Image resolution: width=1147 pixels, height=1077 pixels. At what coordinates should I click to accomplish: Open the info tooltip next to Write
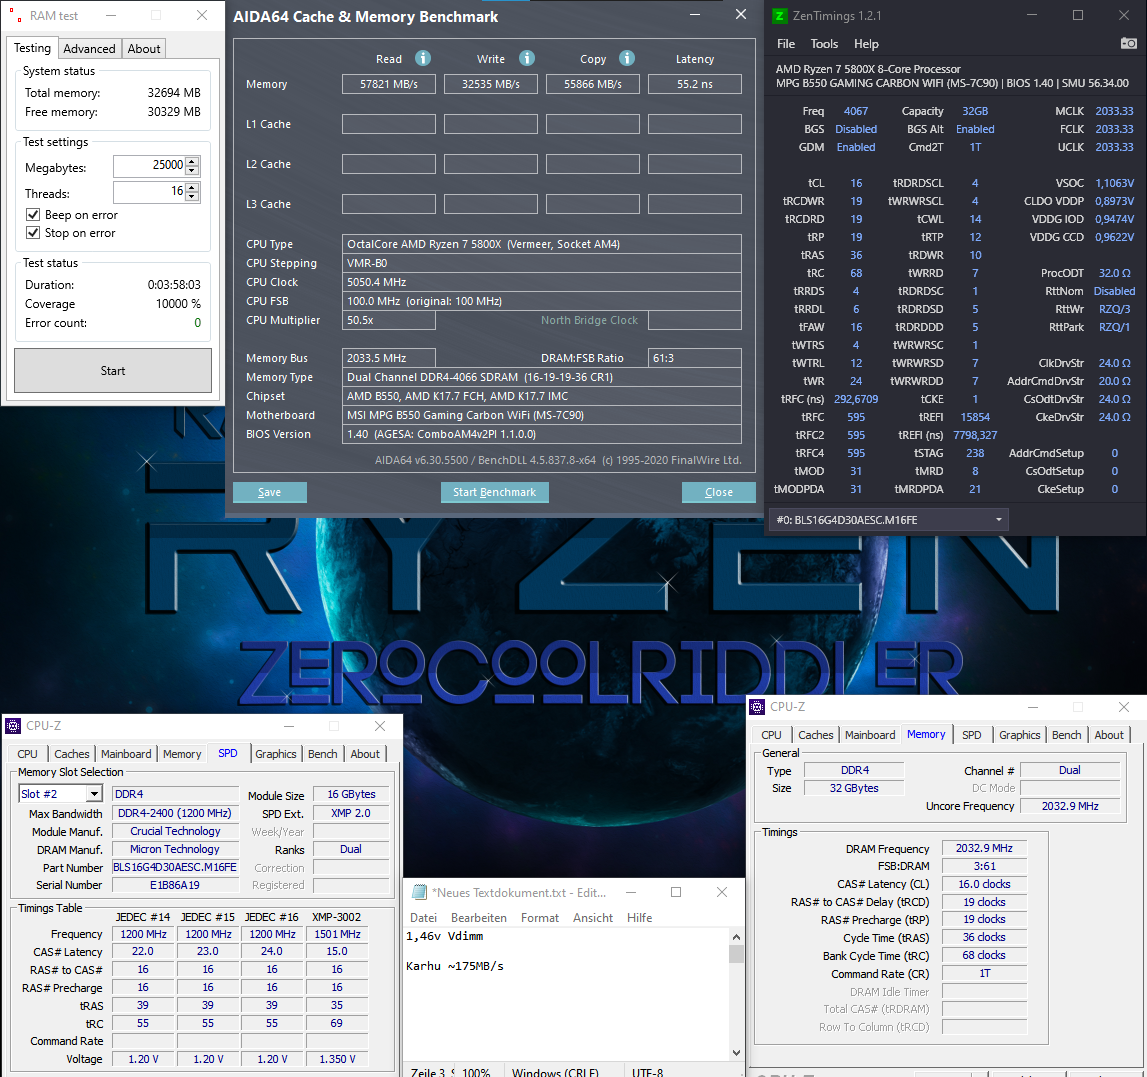coord(527,58)
